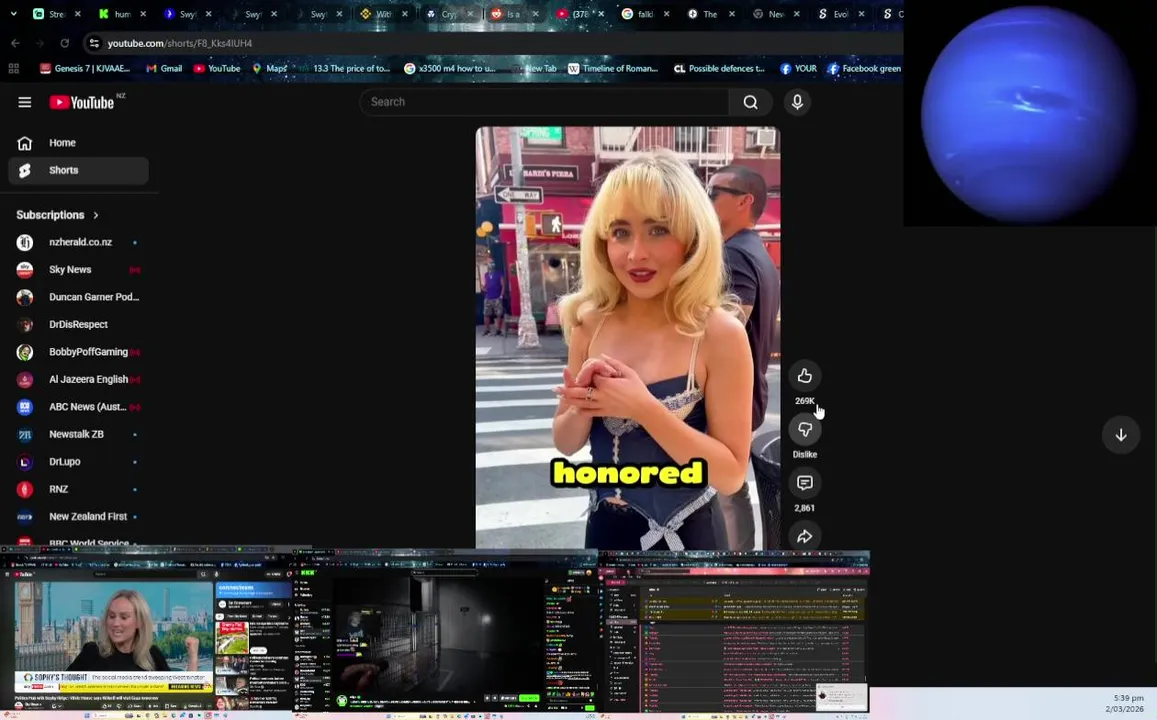This screenshot has height=720, width=1157.
Task: Open the Facebook green bookmark
Action: [864, 69]
